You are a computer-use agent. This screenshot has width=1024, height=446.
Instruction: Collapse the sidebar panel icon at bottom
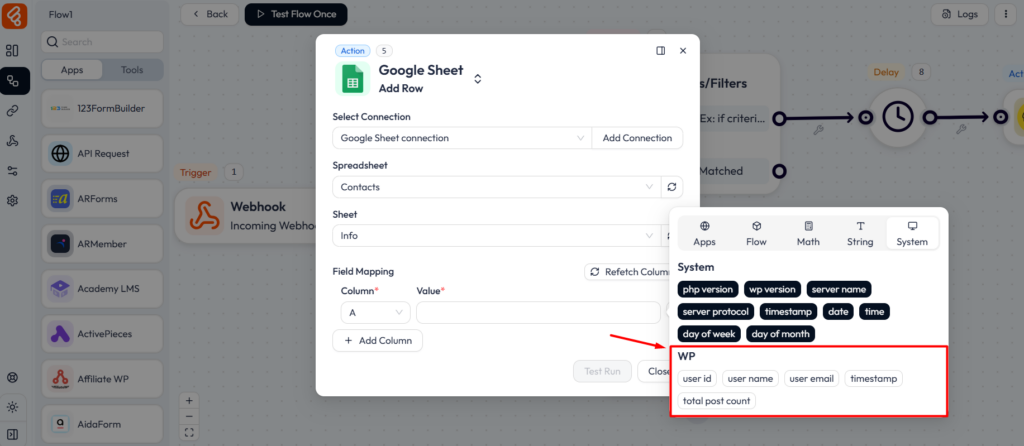click(12, 434)
